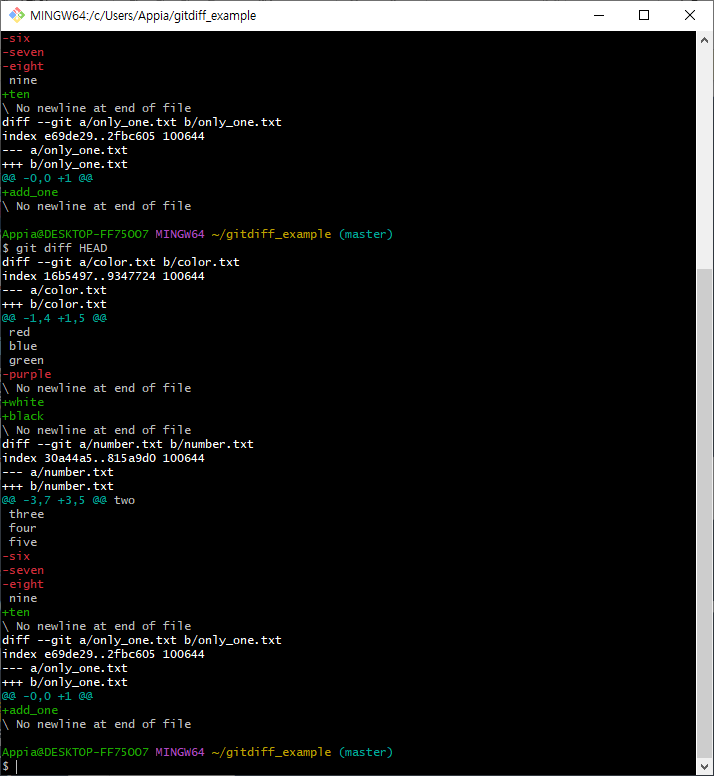Click 'diff --git a/number.txt b/number.txt' line
The height and width of the screenshot is (776, 714).
tap(128, 444)
